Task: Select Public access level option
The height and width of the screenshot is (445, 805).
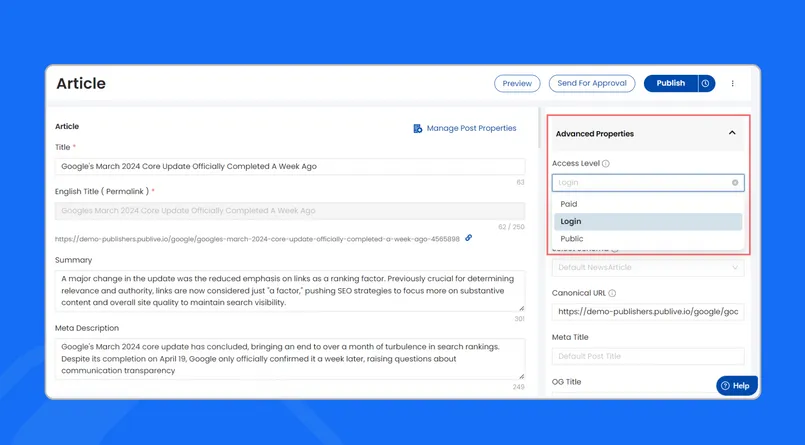Action: coord(572,239)
